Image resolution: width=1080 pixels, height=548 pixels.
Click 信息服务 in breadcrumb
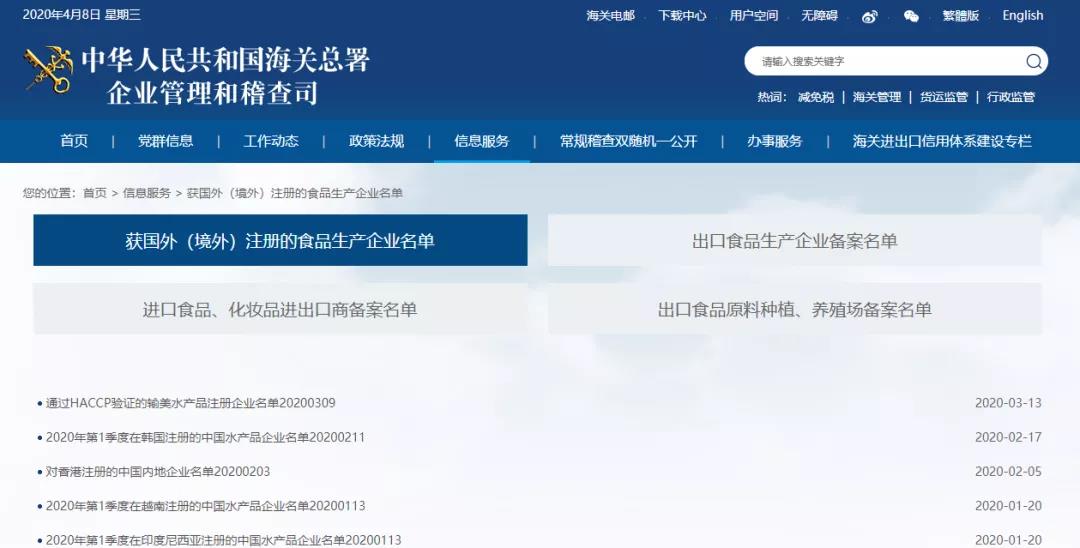click(147, 193)
